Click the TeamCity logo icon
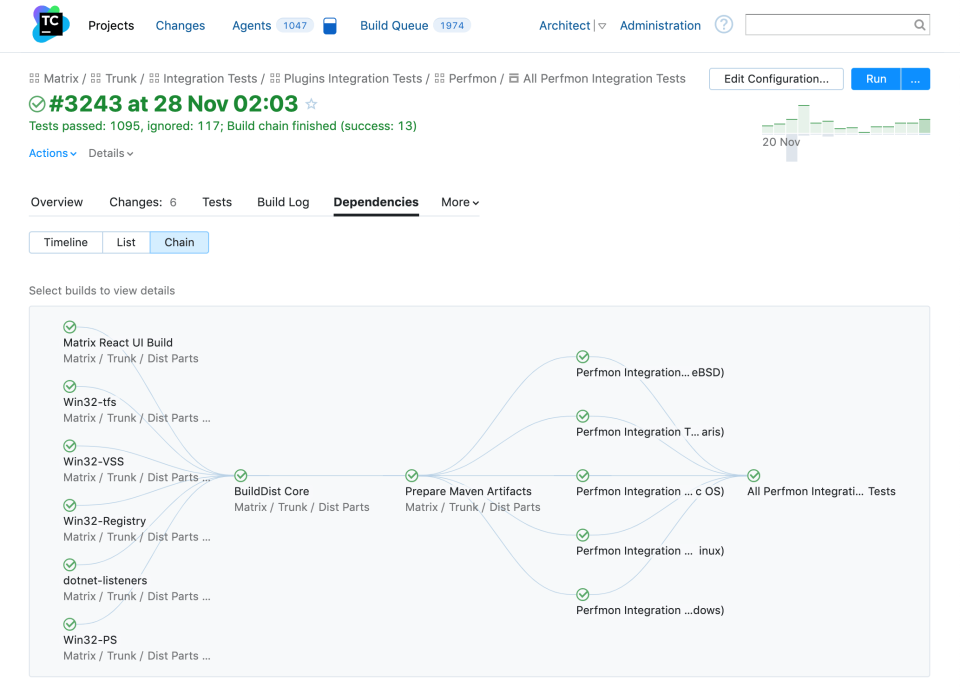The height and width of the screenshot is (700, 960). pyautogui.click(x=50, y=25)
